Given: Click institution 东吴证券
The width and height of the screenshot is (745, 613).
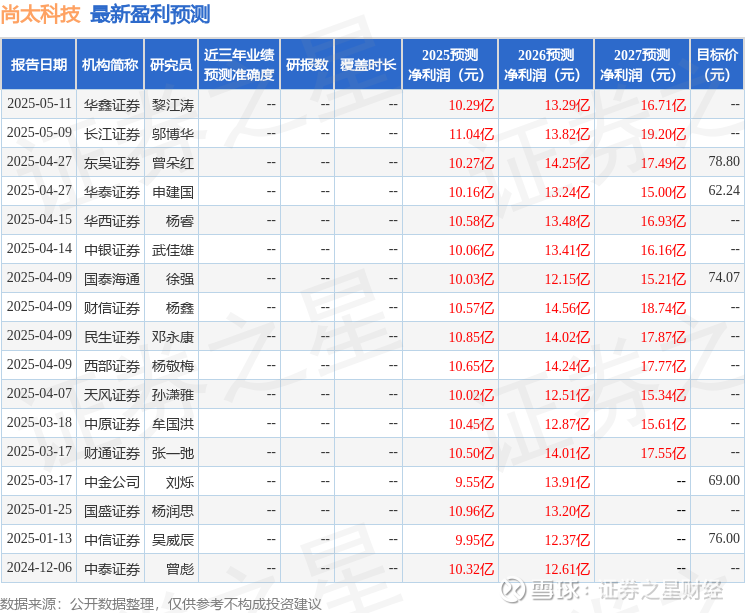Looking at the screenshot, I should (112, 163).
